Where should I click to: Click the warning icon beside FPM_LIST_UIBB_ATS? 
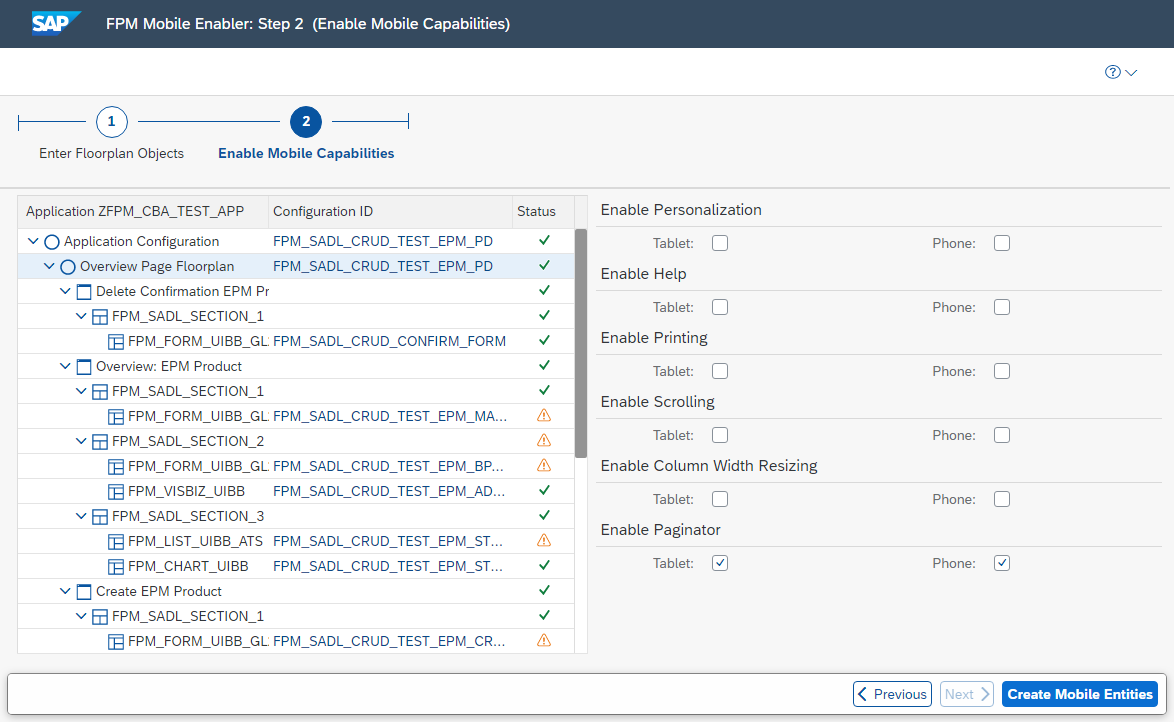pos(543,540)
